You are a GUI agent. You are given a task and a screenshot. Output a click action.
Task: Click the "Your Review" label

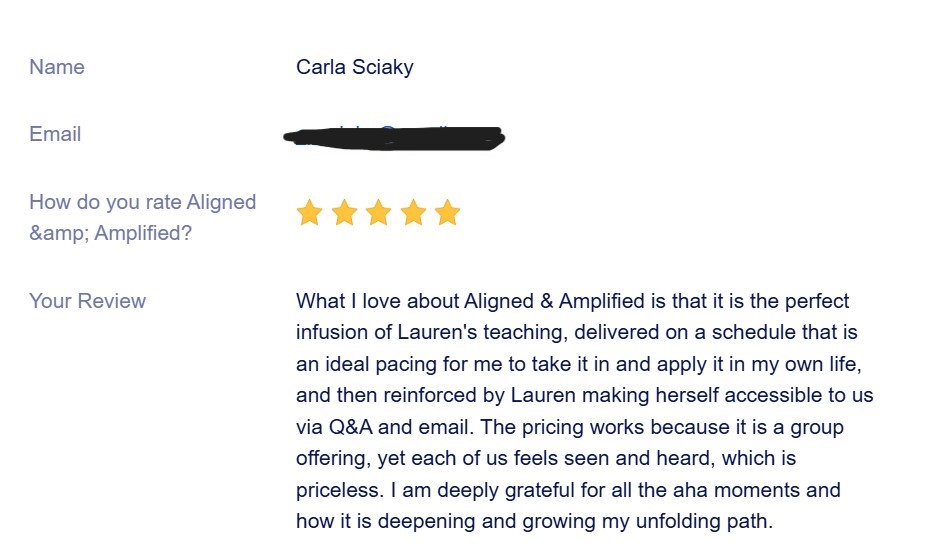click(87, 301)
